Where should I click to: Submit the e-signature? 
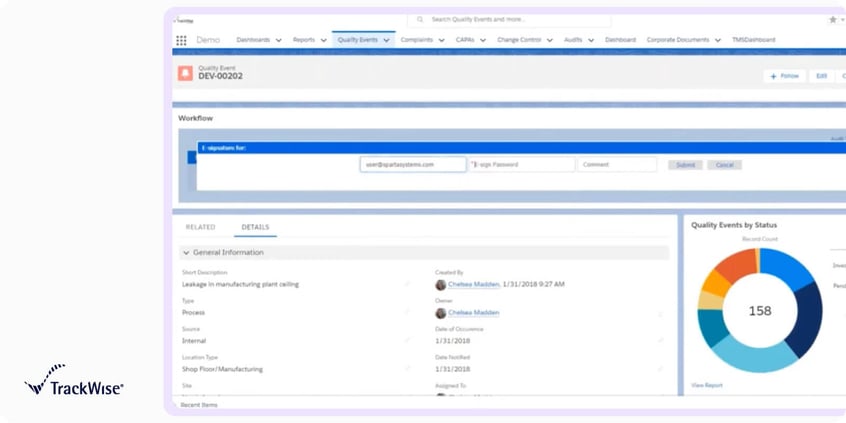coord(685,165)
